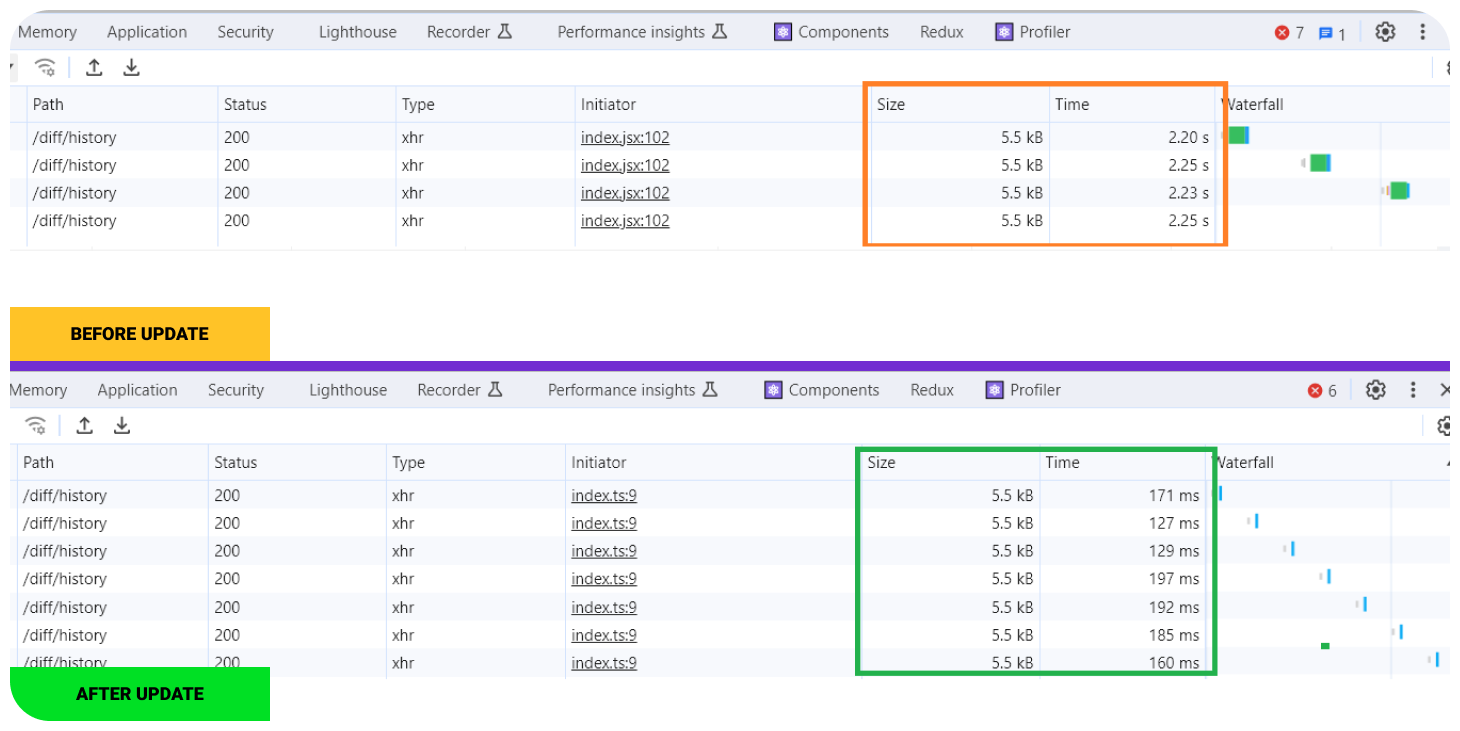Switch to Profiler tab in the after-update panel
1460x731 pixels.
click(x=1023, y=390)
